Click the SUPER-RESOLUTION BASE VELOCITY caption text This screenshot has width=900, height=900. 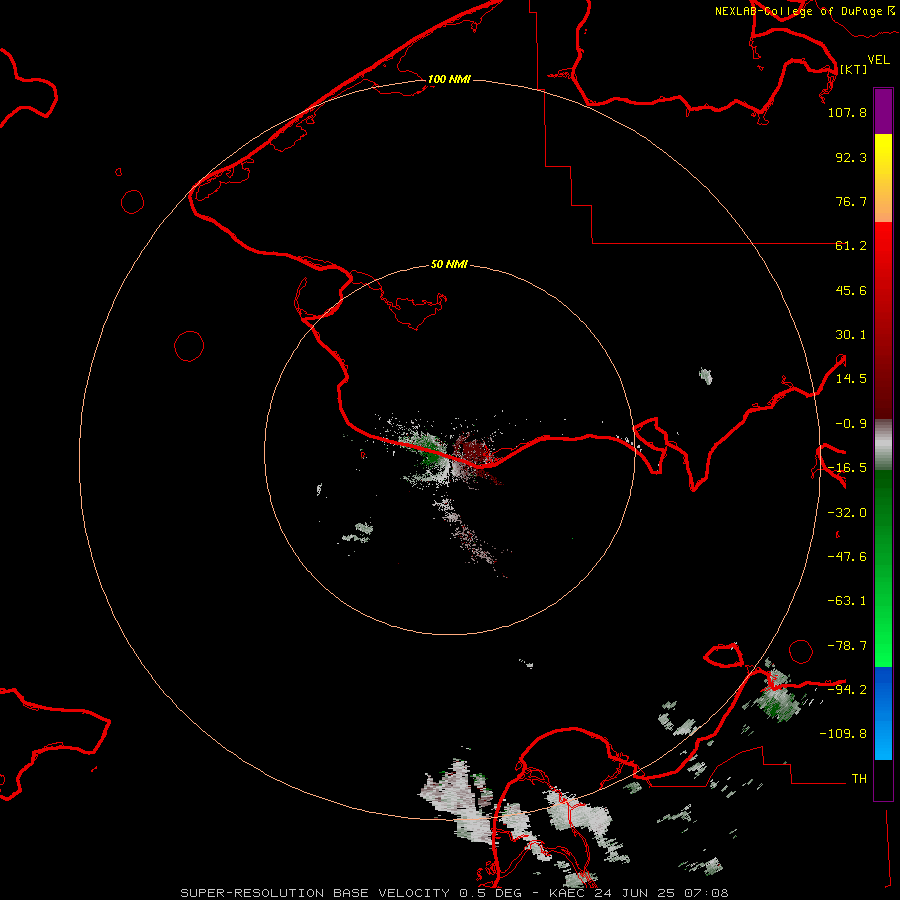point(315,893)
